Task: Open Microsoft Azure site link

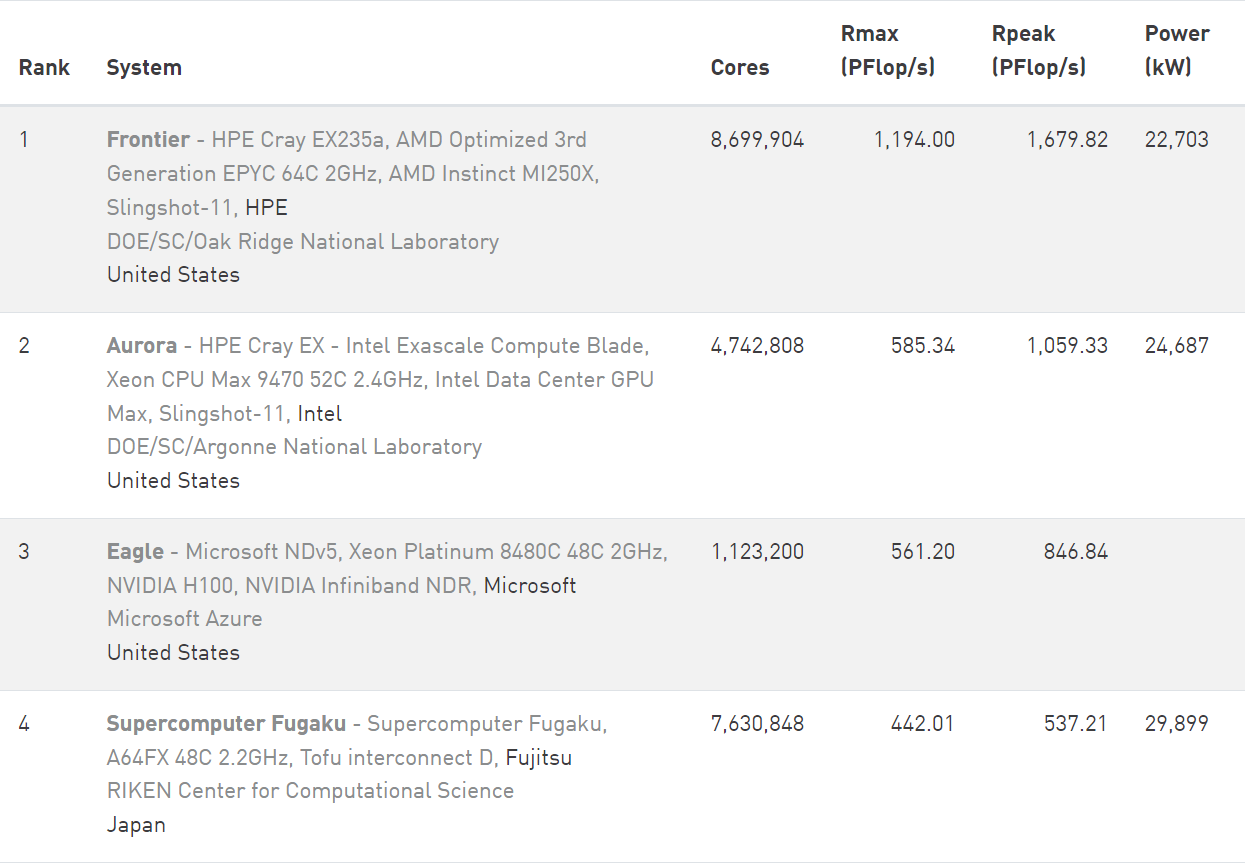Action: click(185, 618)
